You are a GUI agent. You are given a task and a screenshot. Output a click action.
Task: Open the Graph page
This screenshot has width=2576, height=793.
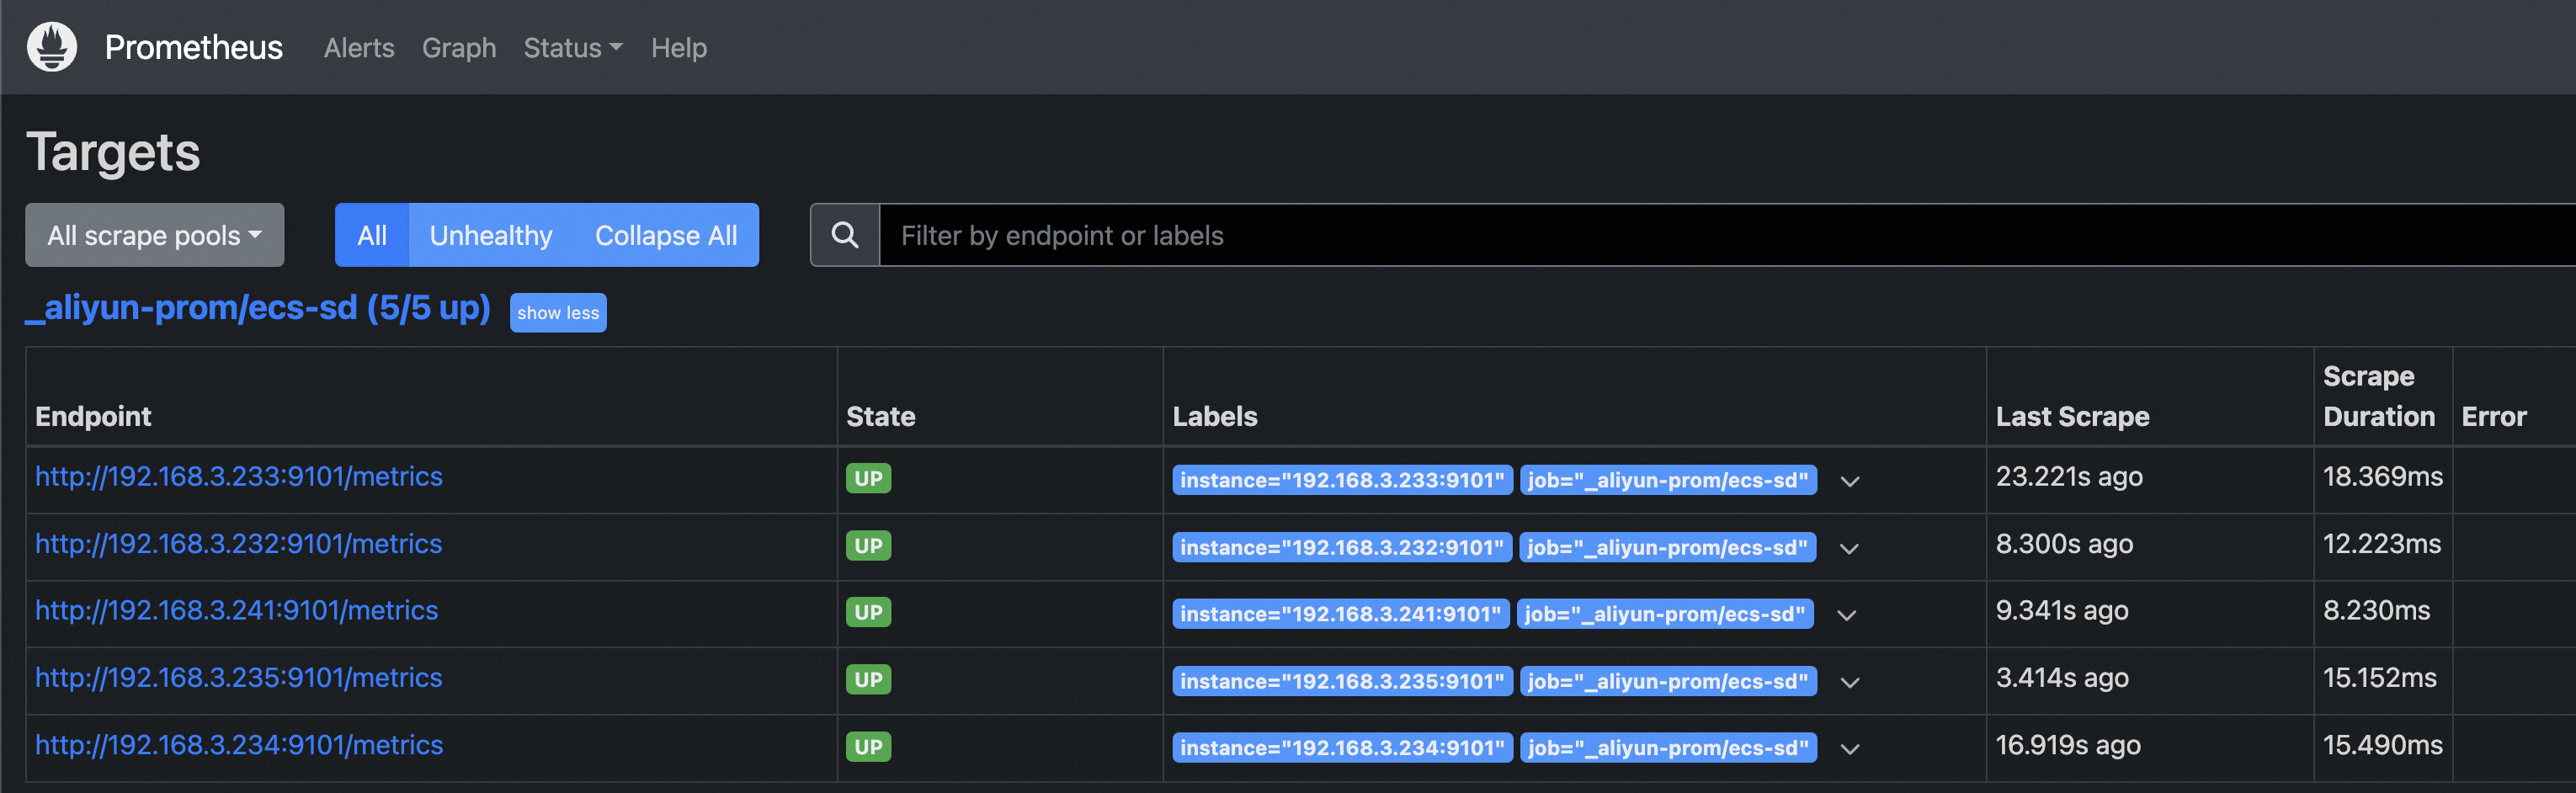tap(459, 48)
